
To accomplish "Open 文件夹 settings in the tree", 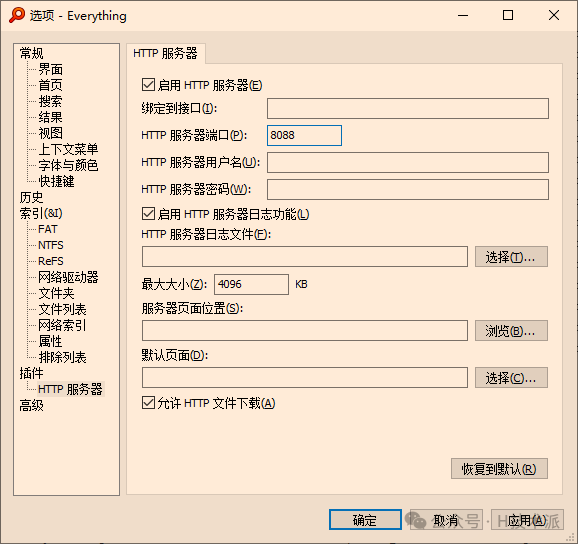I will [x=56, y=293].
